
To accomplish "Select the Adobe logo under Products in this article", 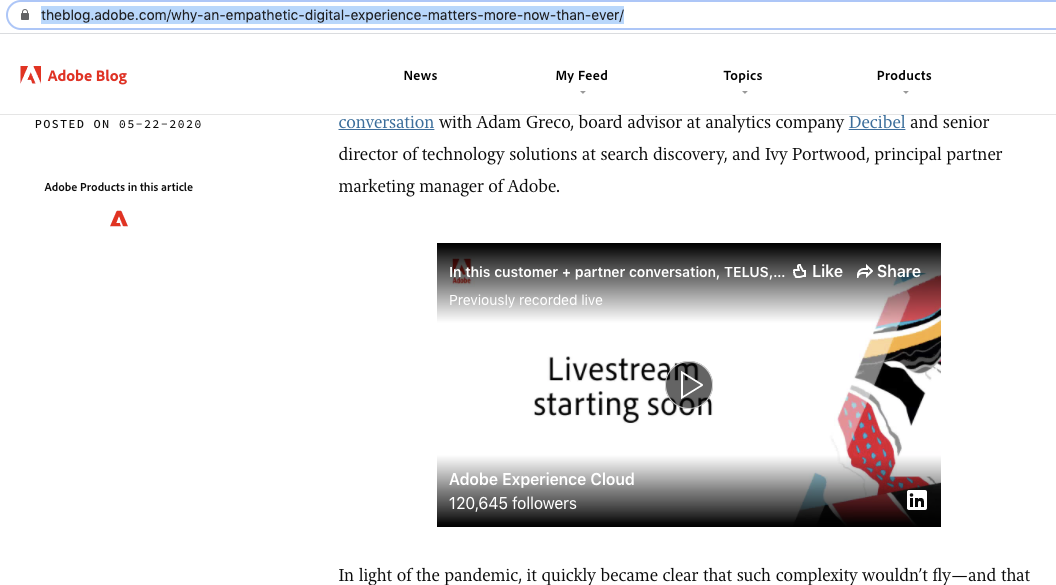I will (x=118, y=218).
